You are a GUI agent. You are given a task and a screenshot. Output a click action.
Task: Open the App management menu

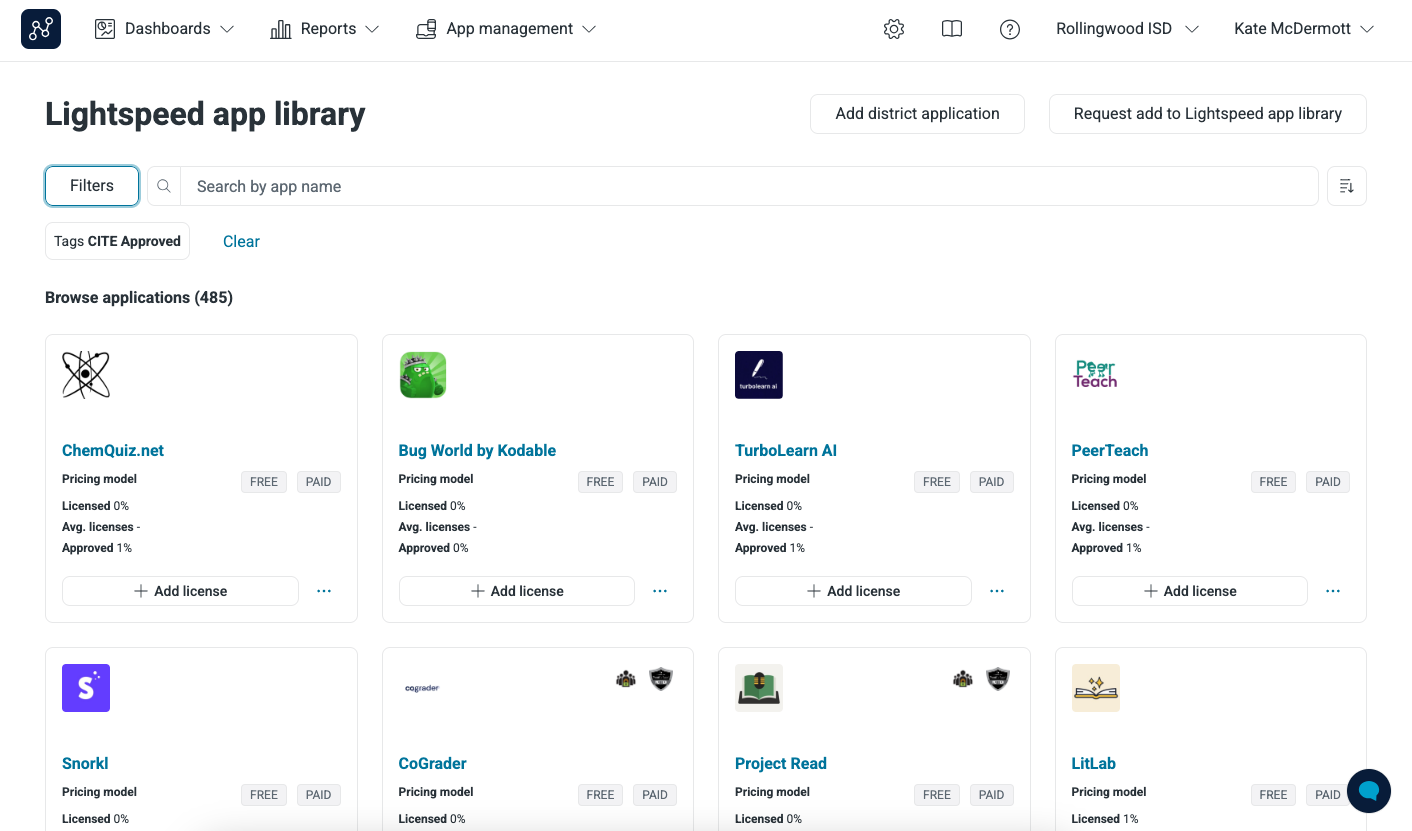tap(506, 28)
